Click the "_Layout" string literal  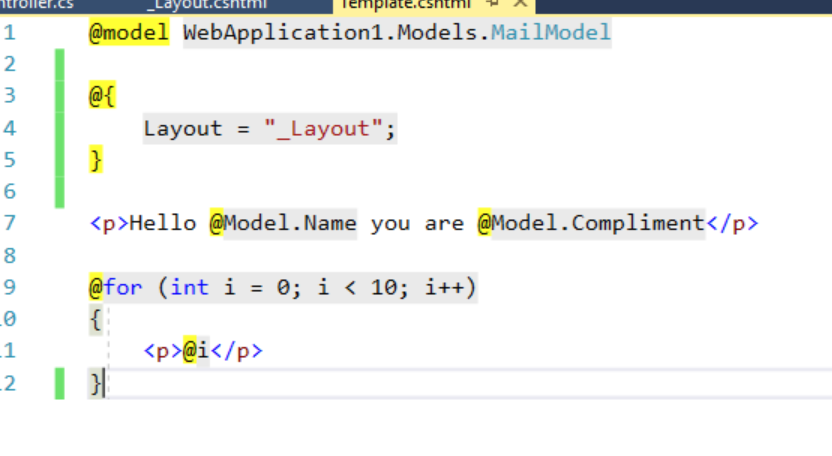pyautogui.click(x=323, y=128)
